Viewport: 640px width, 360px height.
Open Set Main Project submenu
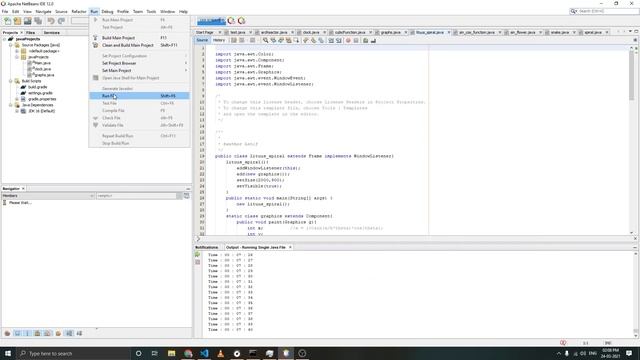pos(139,71)
